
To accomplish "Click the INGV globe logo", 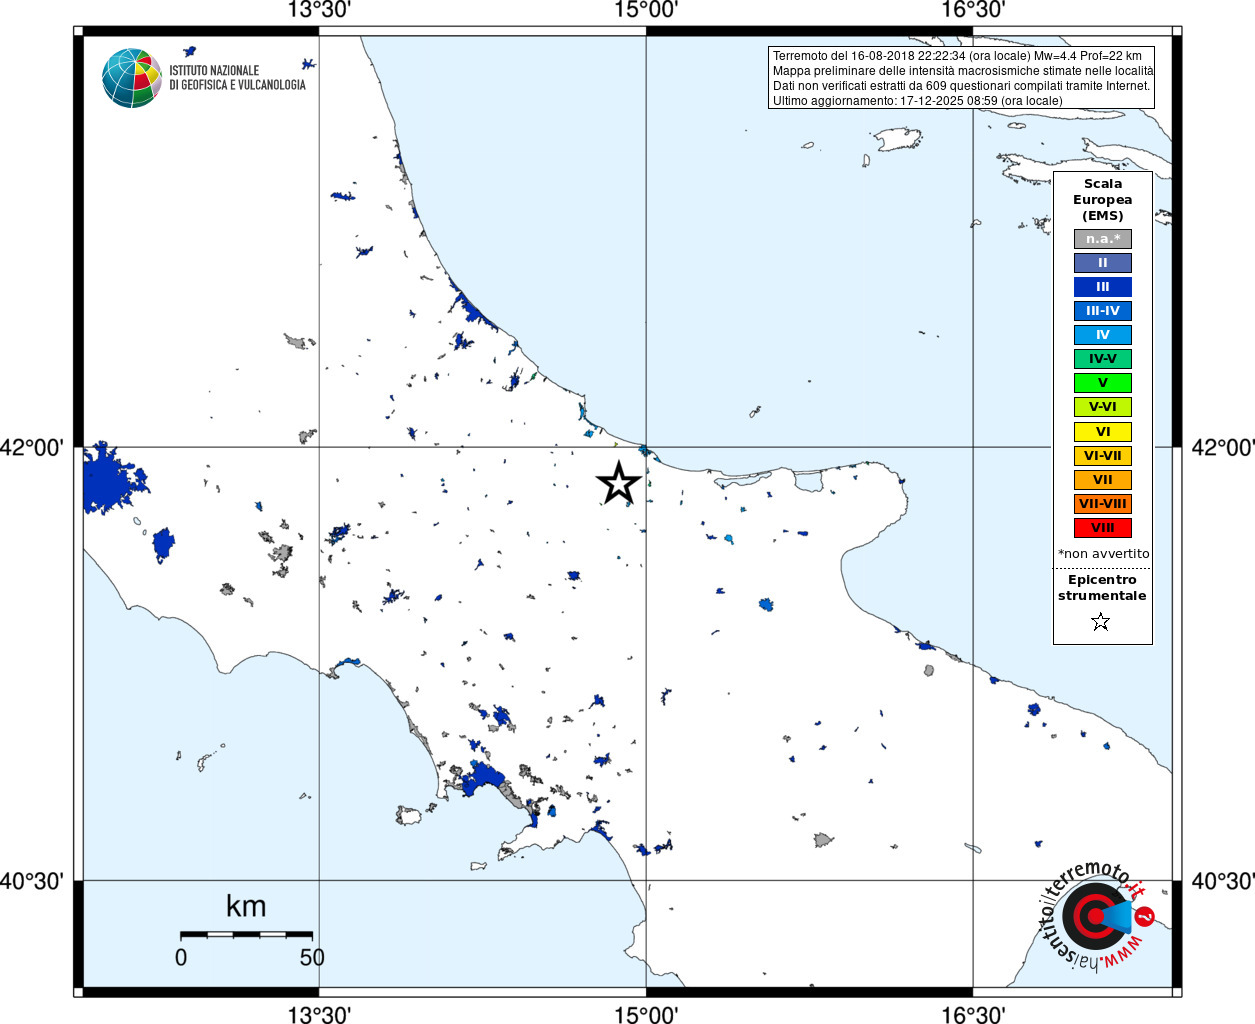I will coord(132,78).
